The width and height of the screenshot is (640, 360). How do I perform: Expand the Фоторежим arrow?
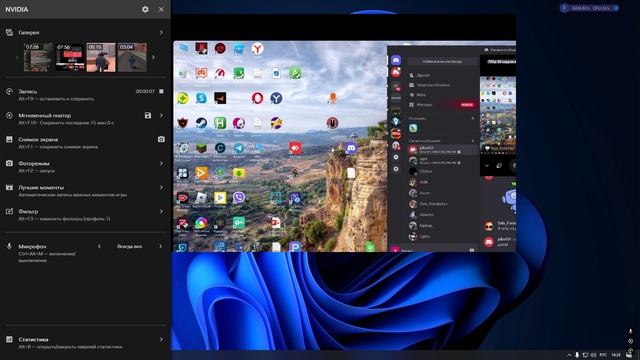click(x=161, y=163)
